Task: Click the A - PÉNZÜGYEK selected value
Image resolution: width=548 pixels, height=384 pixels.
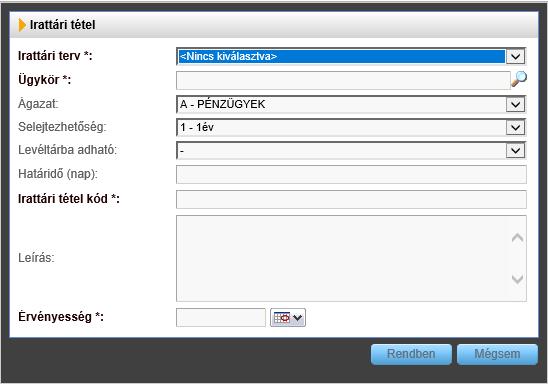Action: click(222, 104)
